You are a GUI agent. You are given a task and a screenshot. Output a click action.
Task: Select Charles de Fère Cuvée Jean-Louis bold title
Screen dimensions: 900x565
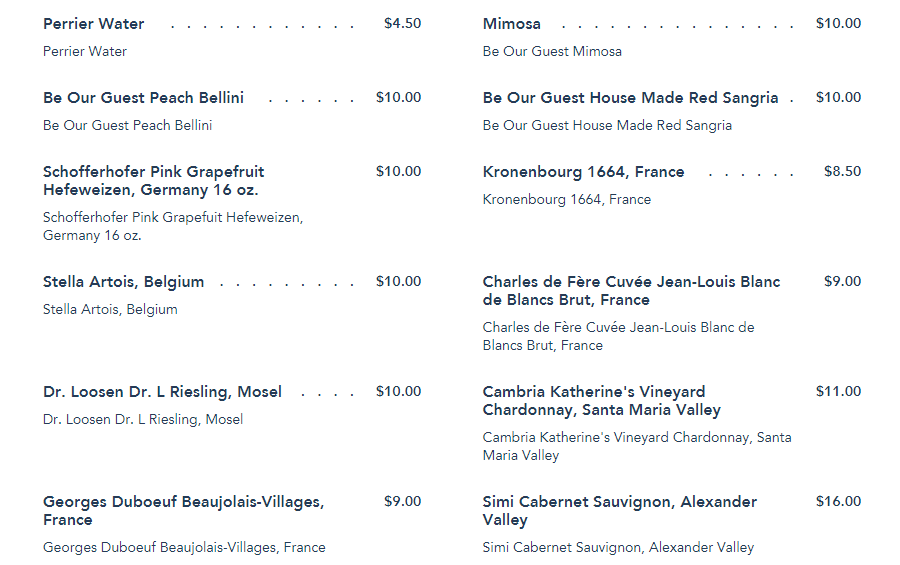click(631, 291)
